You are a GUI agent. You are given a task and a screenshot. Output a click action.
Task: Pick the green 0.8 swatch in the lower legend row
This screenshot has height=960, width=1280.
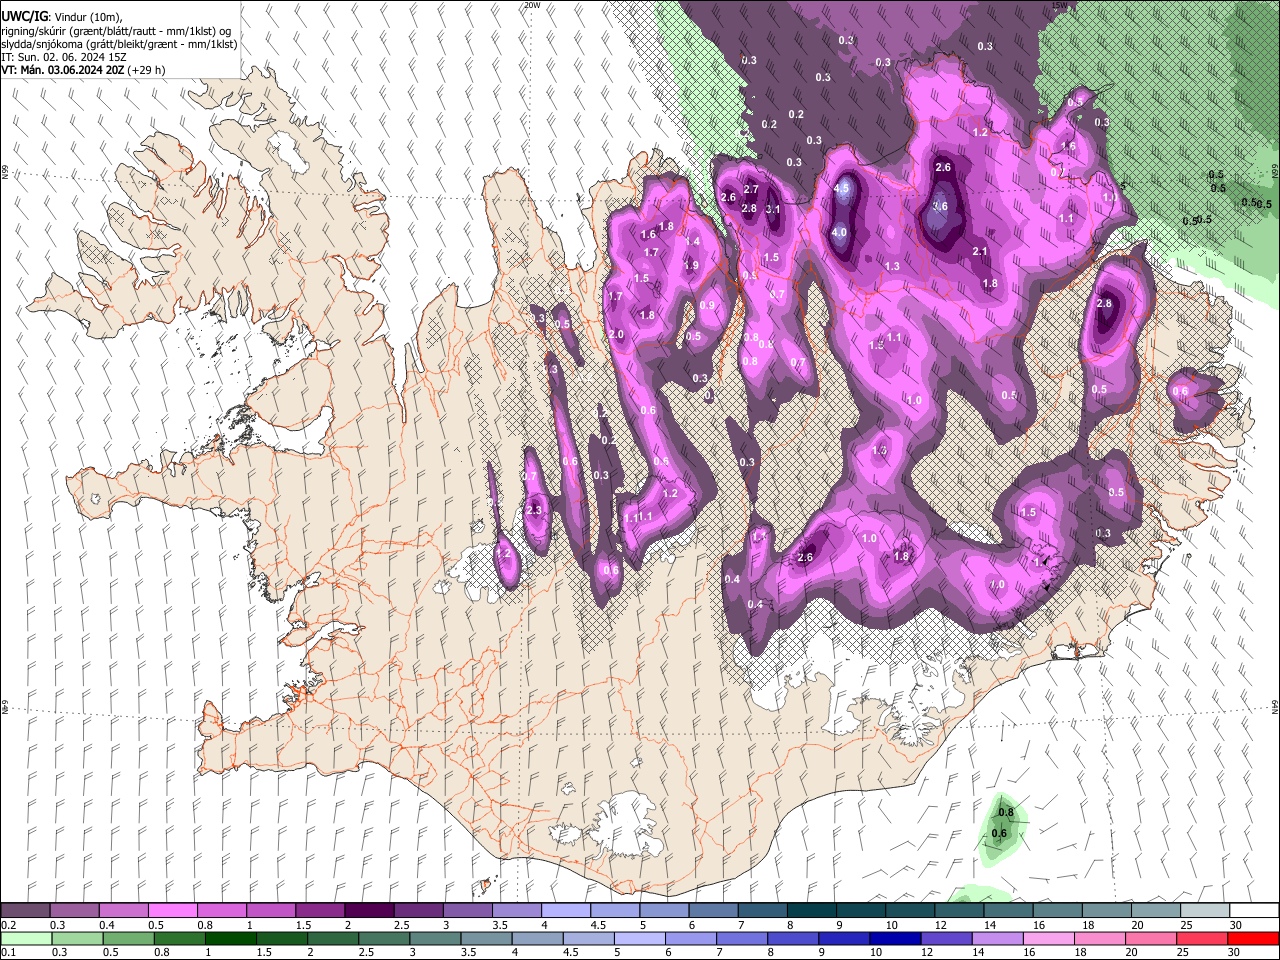coord(179,938)
